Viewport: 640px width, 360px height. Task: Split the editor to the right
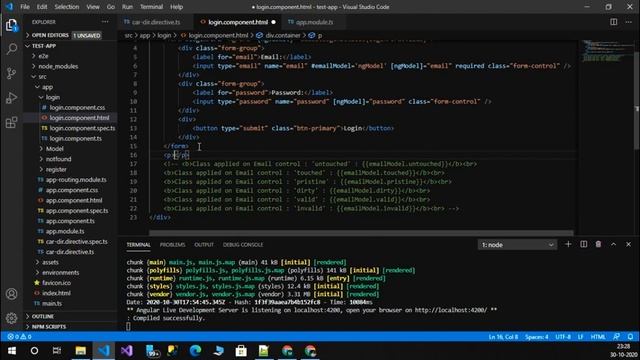[613, 22]
